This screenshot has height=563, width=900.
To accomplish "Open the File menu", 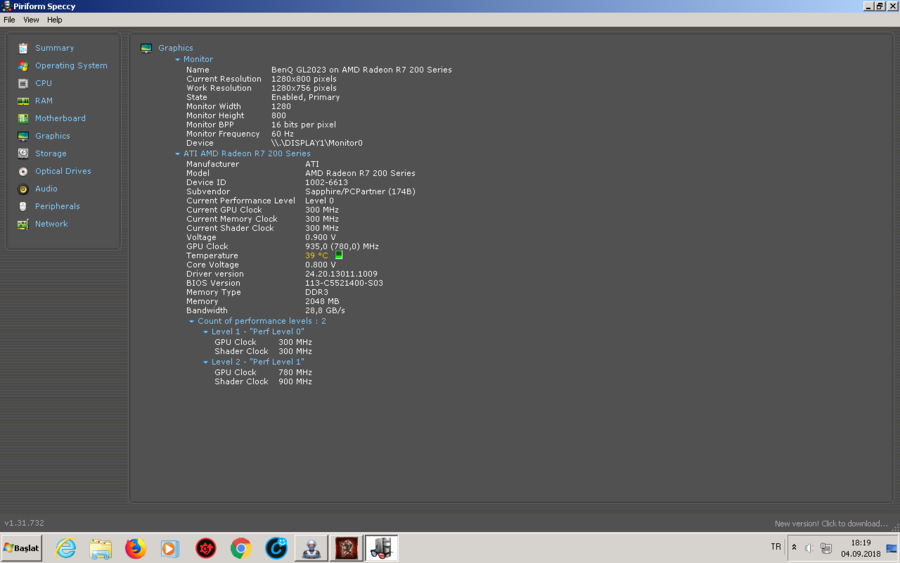I will 9,20.
